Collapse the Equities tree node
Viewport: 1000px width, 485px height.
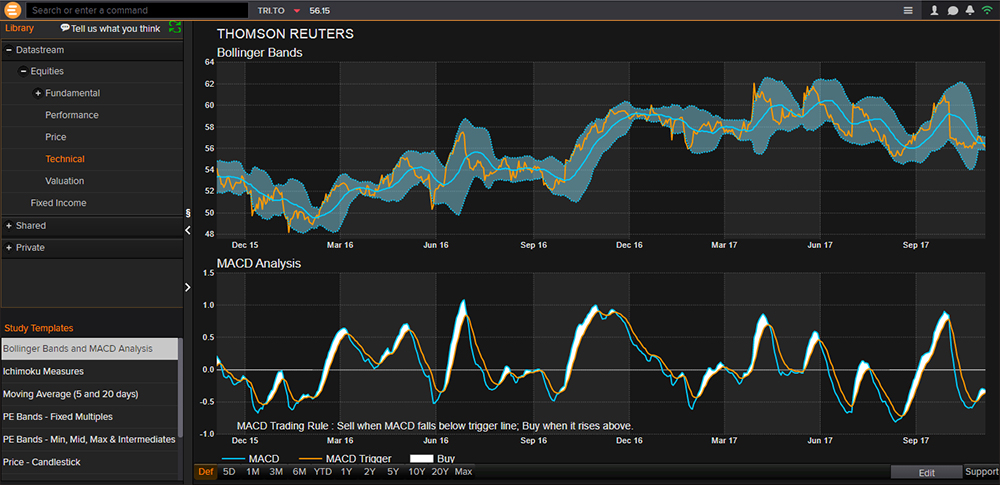pyautogui.click(x=24, y=71)
